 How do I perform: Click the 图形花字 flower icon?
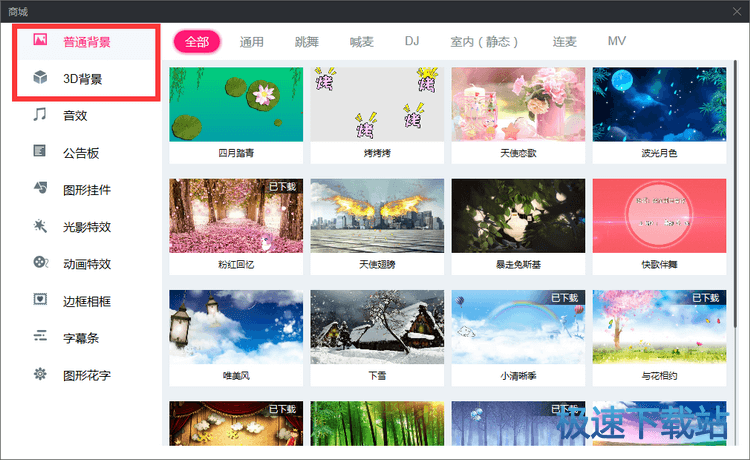[x=40, y=373]
